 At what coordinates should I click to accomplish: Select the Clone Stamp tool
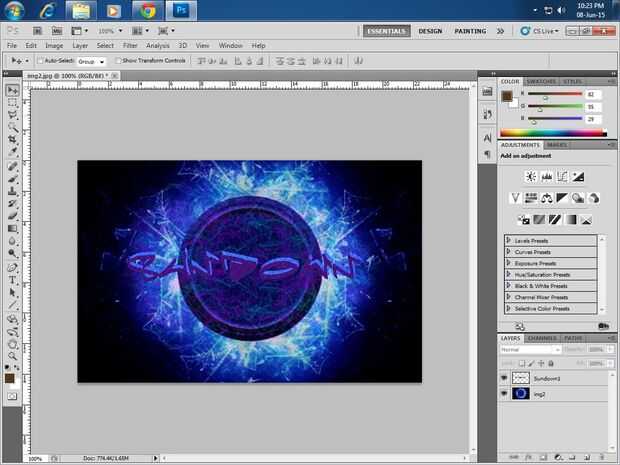click(13, 191)
